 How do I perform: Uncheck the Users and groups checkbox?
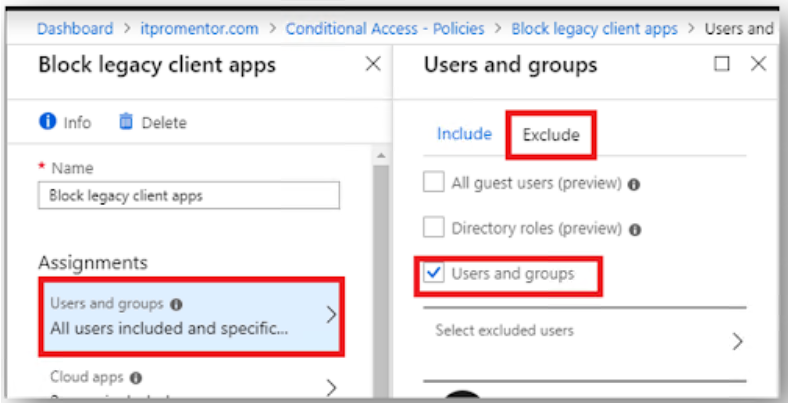(433, 274)
